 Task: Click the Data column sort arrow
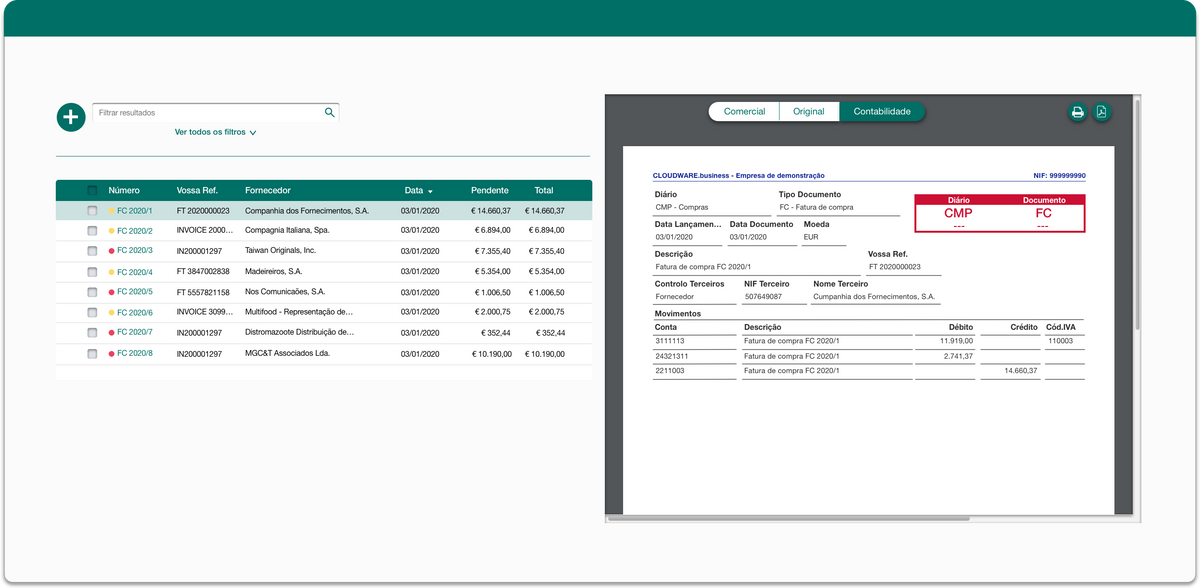pos(430,191)
